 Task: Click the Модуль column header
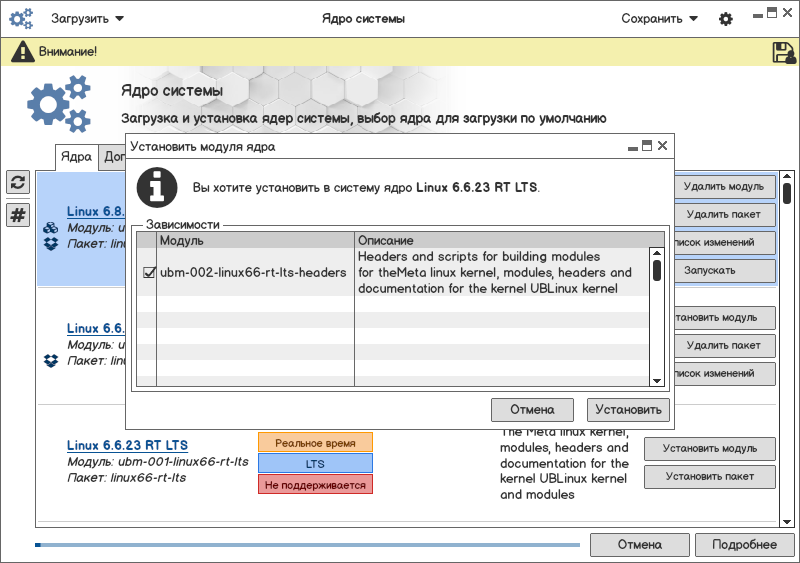[255, 240]
